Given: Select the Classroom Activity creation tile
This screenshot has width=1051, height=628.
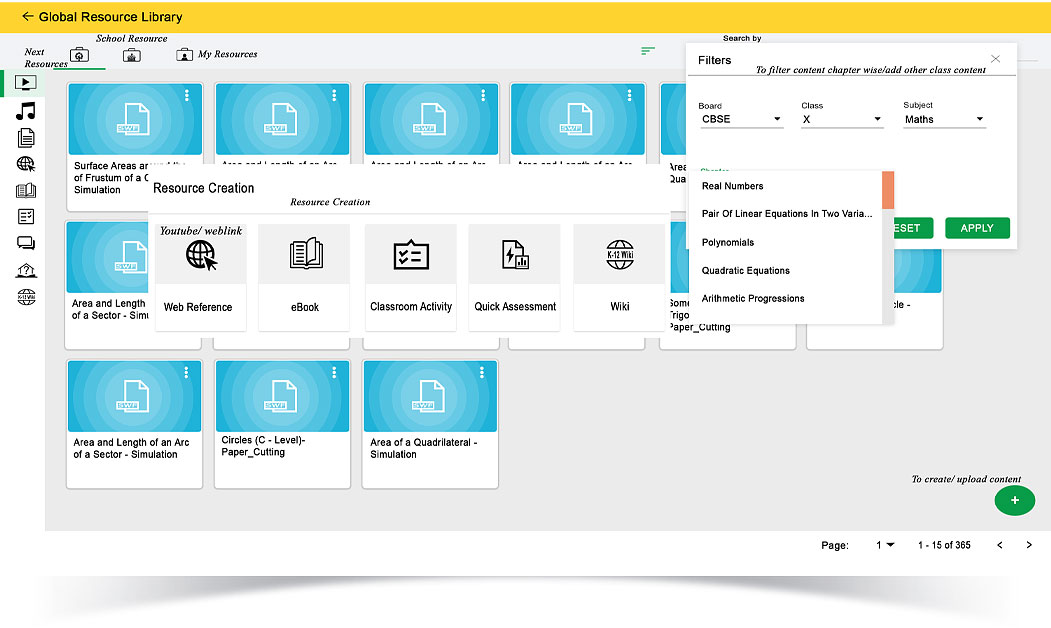Looking at the screenshot, I should pyautogui.click(x=410, y=277).
